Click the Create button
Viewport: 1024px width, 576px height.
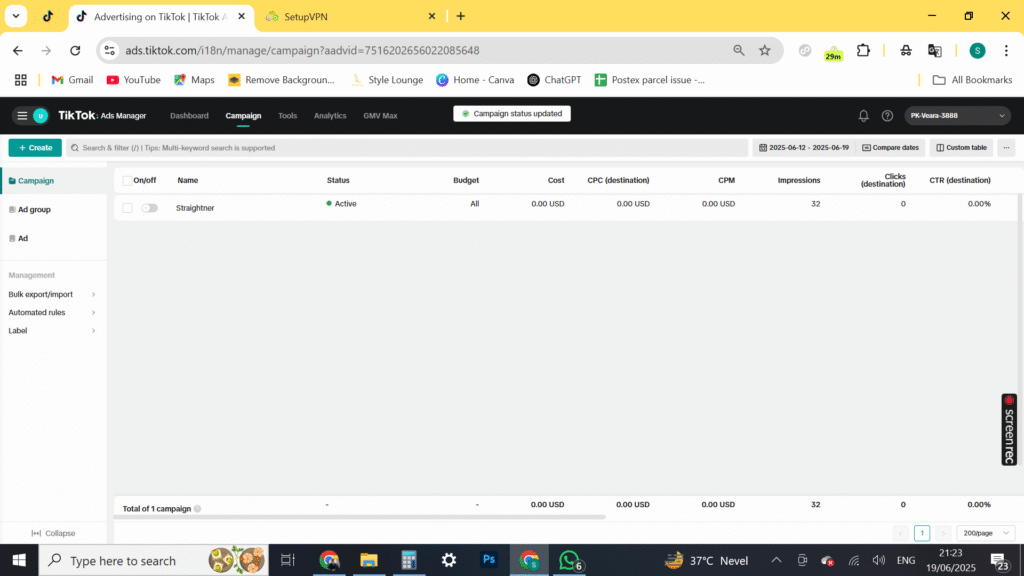tap(35, 148)
